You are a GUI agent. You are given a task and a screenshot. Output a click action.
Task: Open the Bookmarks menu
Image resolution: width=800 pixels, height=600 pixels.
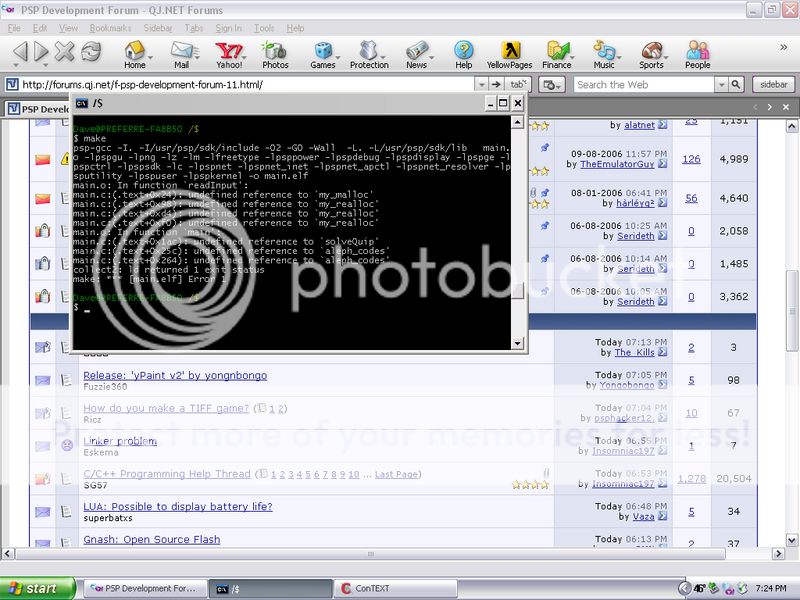click(x=110, y=28)
